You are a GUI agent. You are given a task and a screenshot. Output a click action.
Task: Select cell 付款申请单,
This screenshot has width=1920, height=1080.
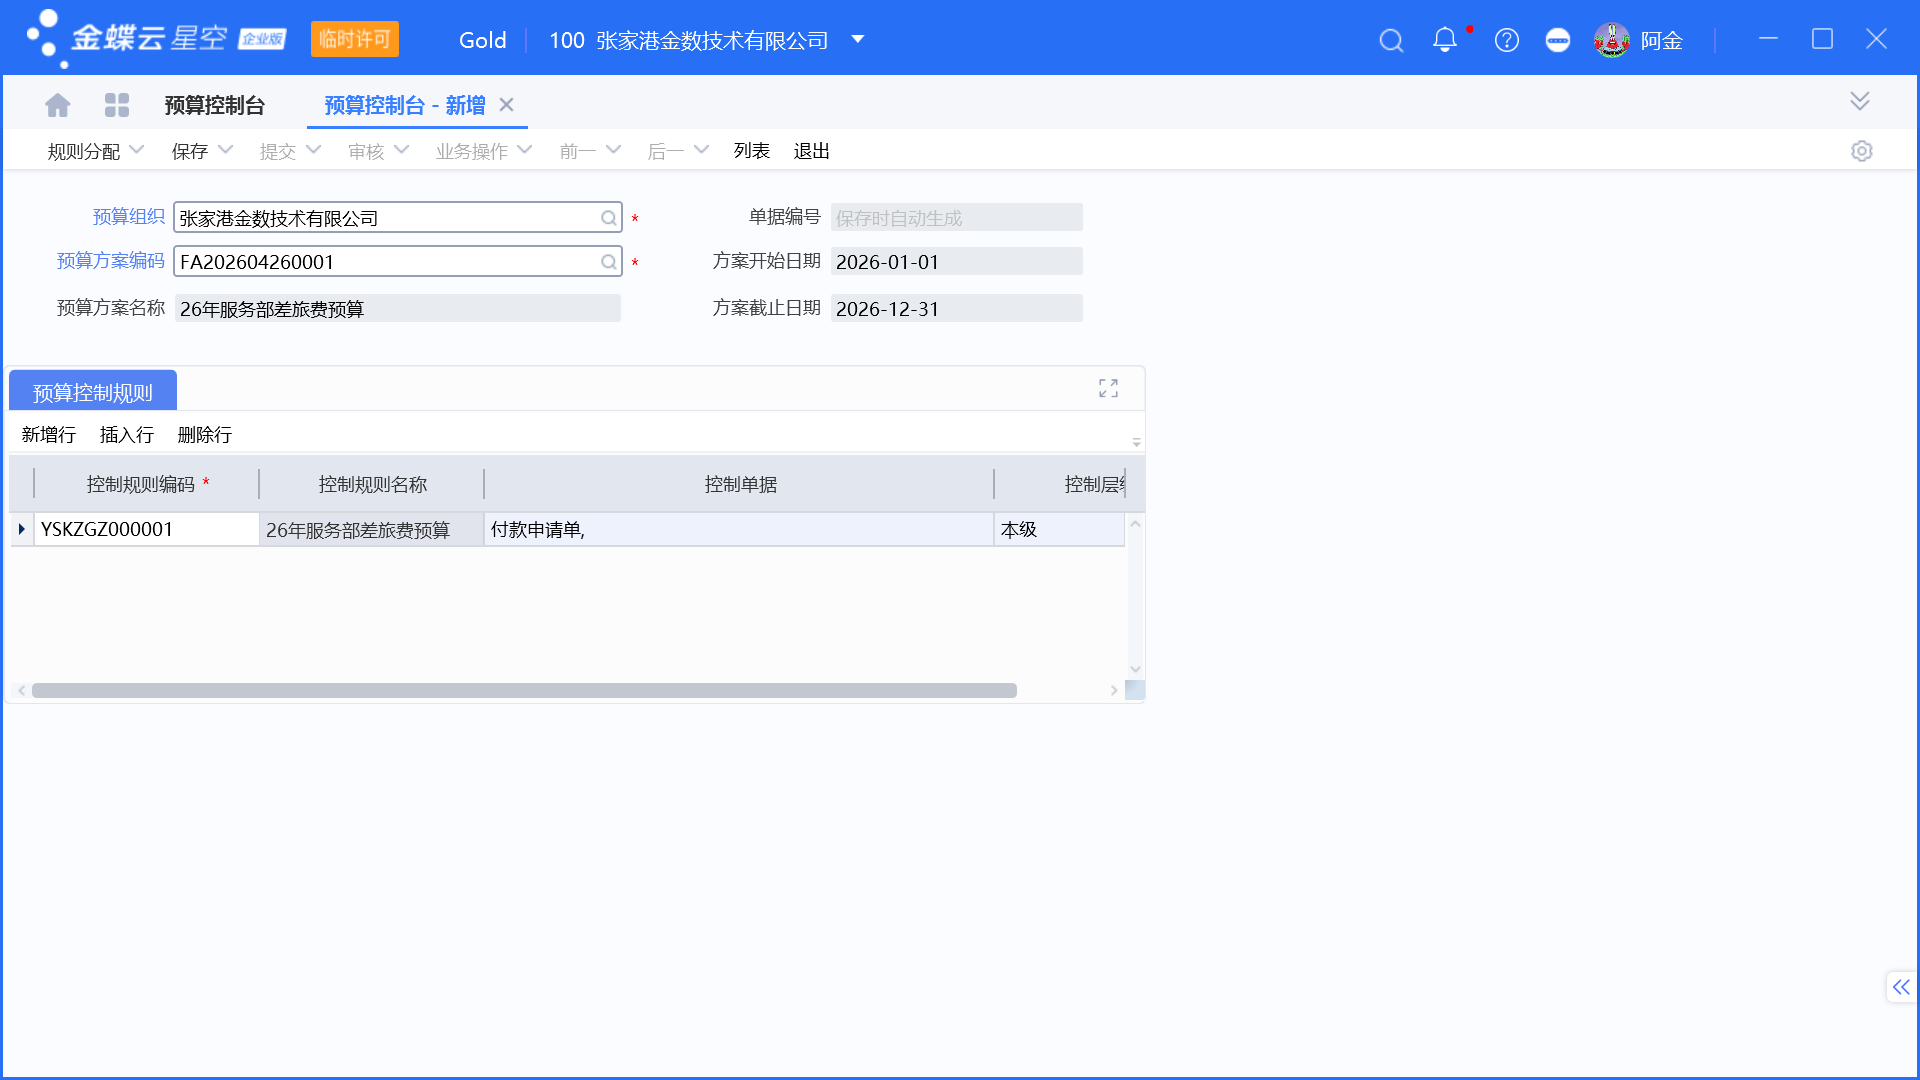click(739, 530)
